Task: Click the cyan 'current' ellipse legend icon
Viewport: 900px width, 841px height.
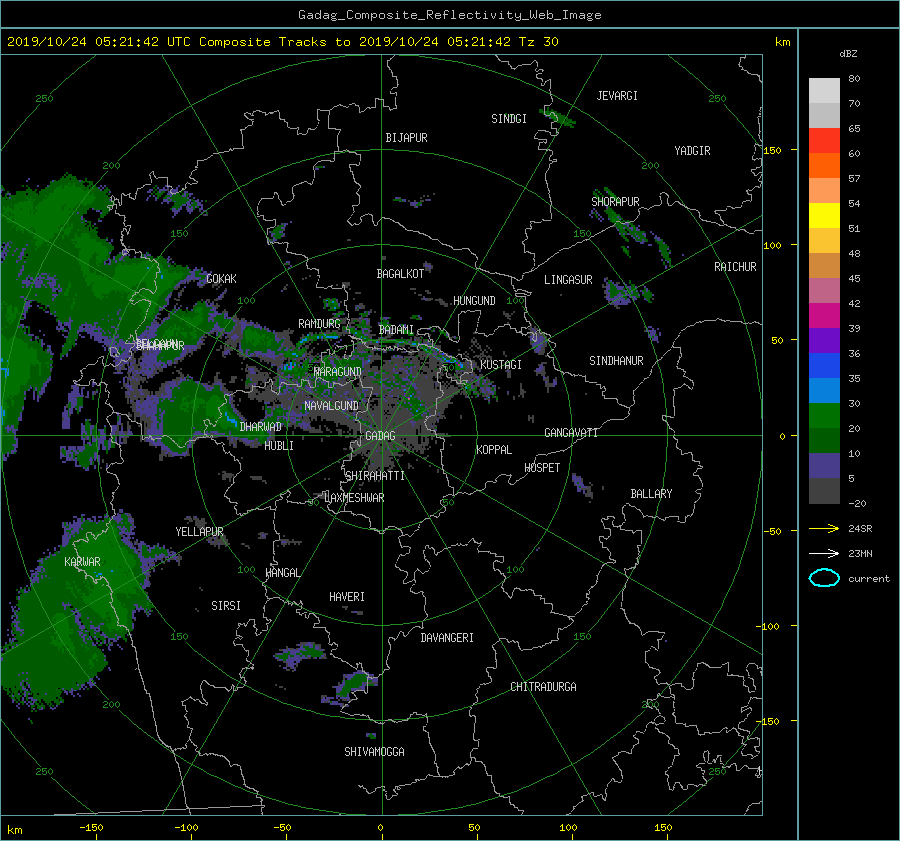Action: click(824, 578)
